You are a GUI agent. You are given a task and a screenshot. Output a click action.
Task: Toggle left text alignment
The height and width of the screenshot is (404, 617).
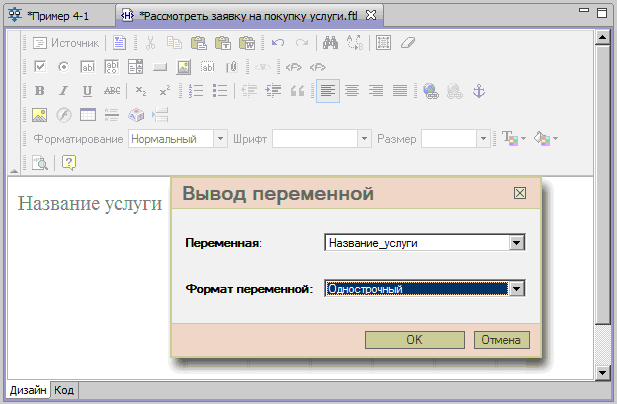[328, 91]
